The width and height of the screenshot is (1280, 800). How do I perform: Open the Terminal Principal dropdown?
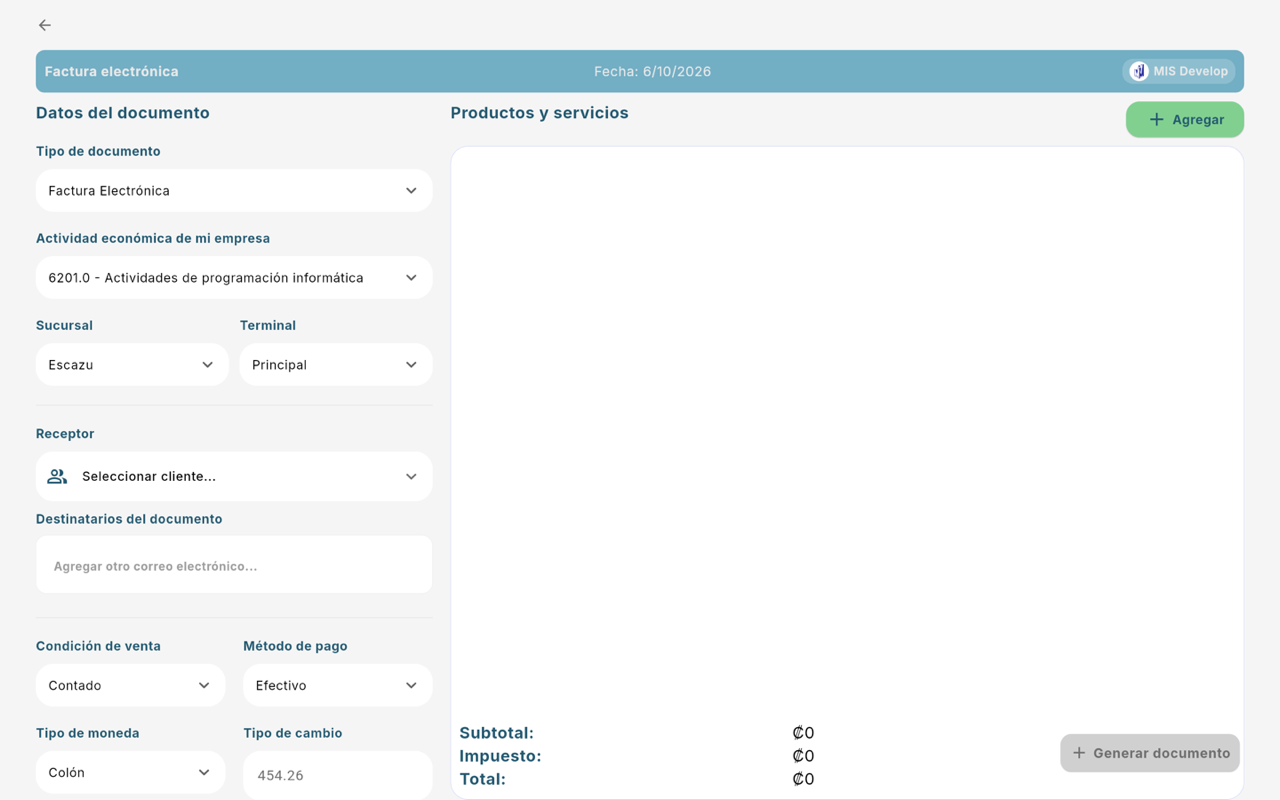click(336, 364)
